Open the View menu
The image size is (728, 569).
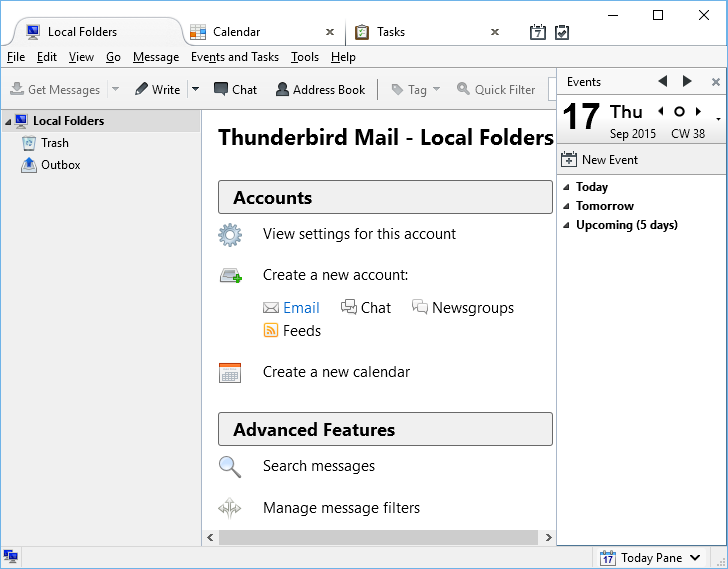pos(81,57)
